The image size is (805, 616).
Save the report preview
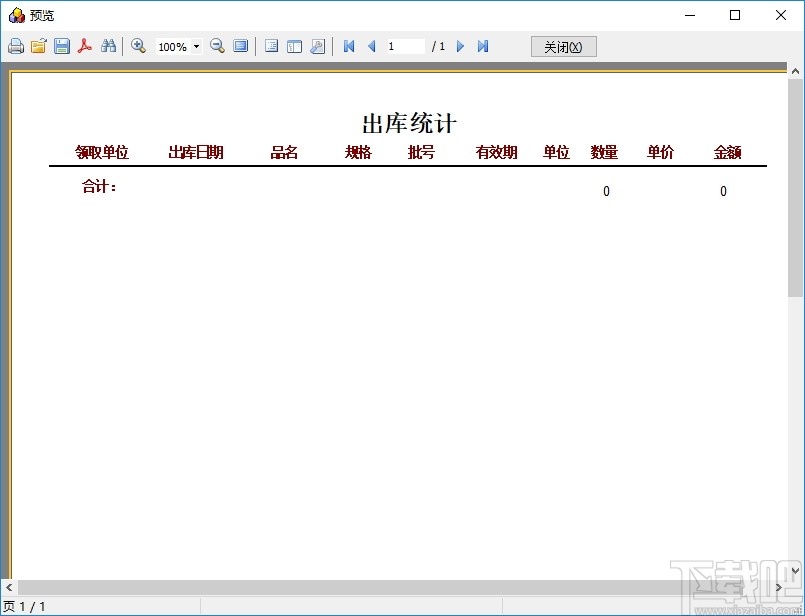point(61,46)
